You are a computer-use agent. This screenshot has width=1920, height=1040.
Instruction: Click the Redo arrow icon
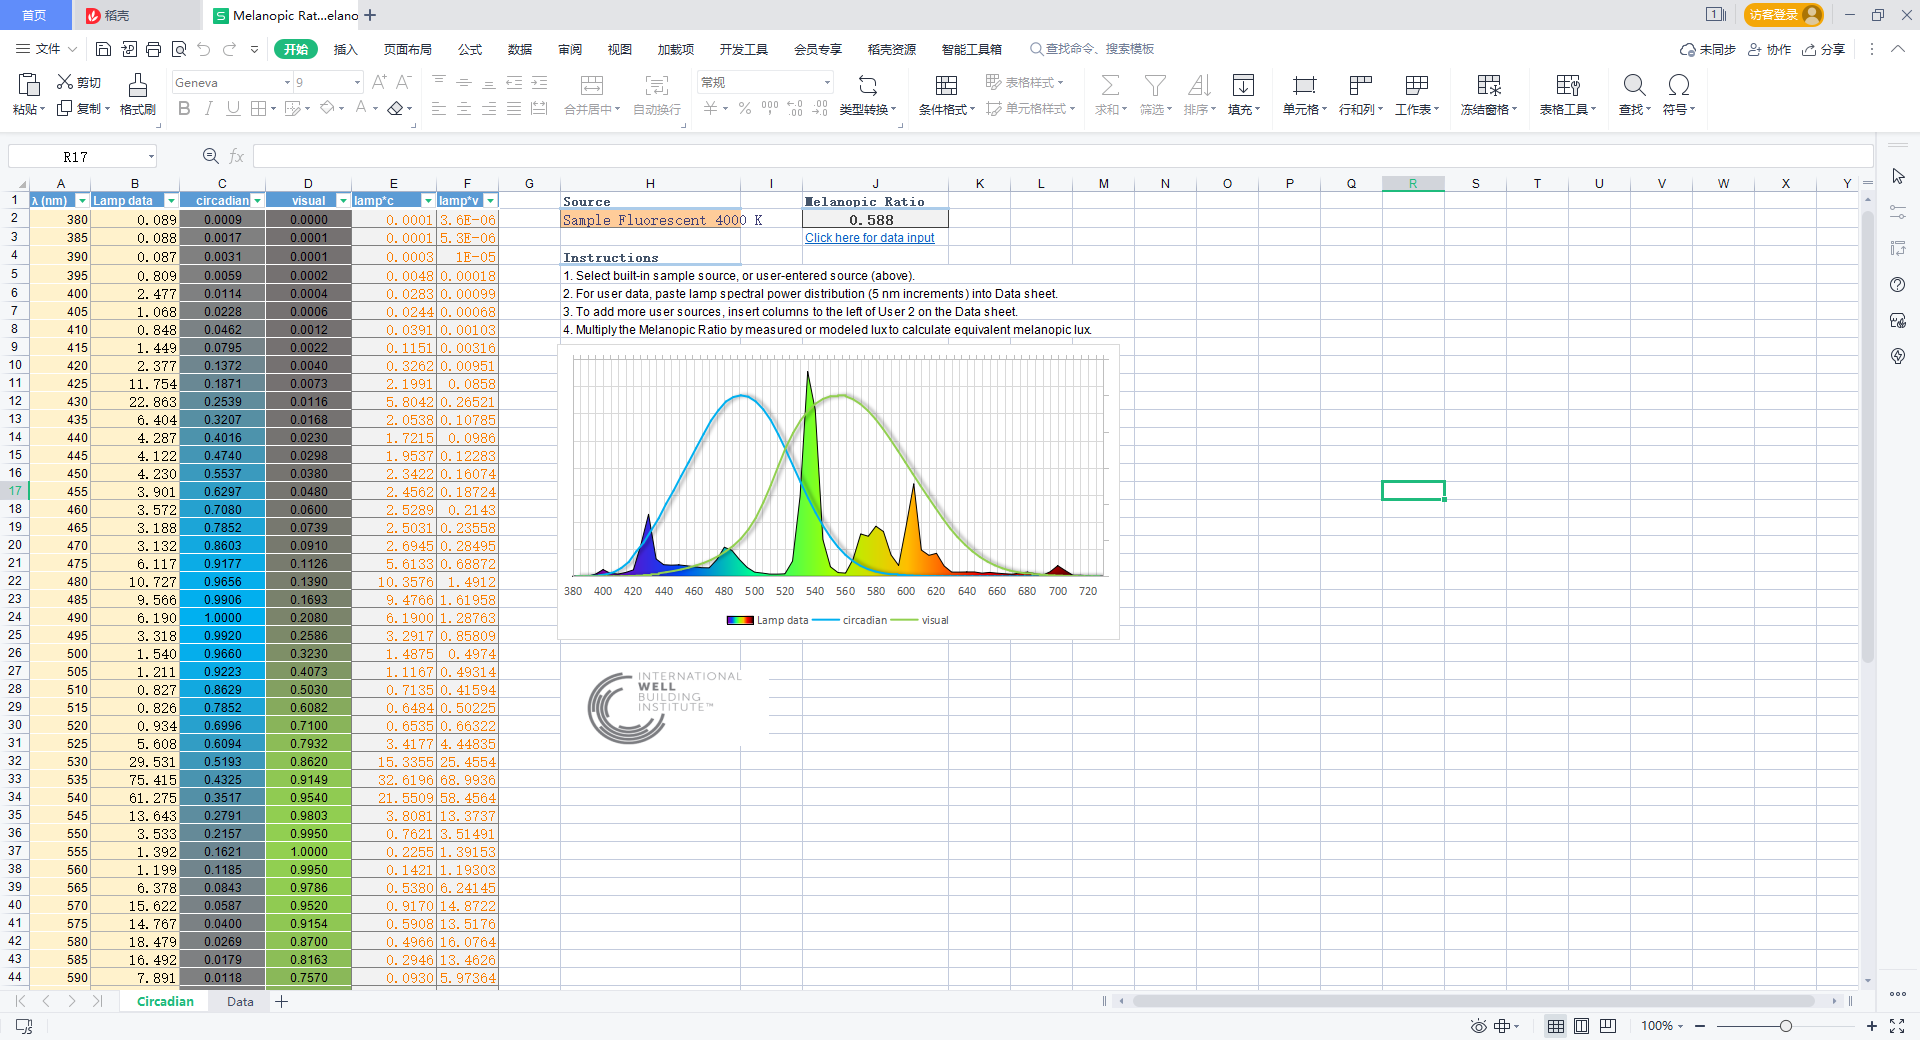(230, 49)
